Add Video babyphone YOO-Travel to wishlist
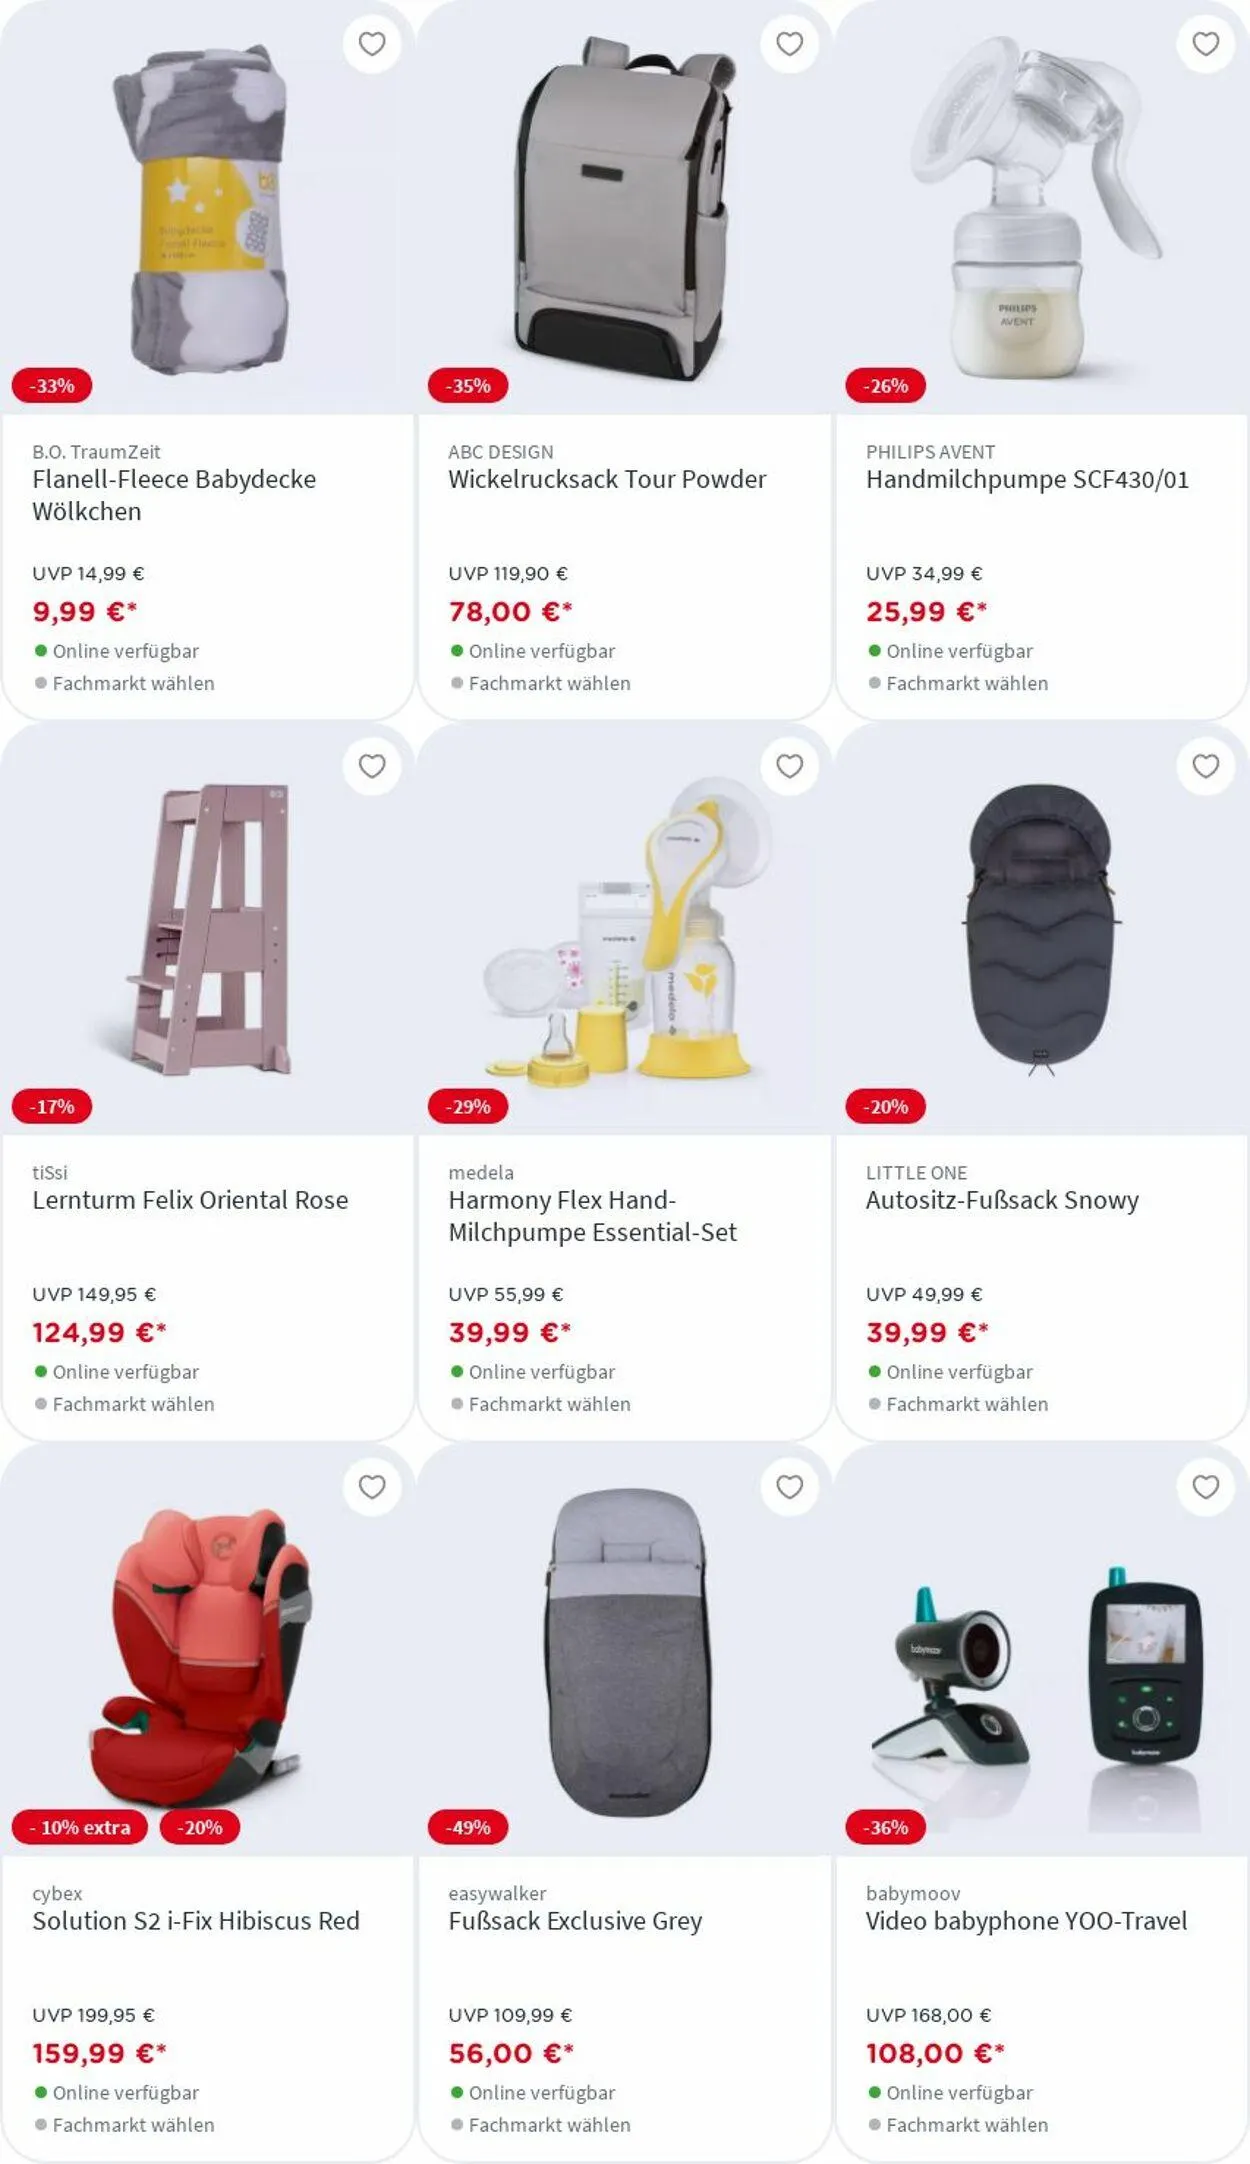Viewport: 1250px width, 2164px height. tap(1206, 1487)
